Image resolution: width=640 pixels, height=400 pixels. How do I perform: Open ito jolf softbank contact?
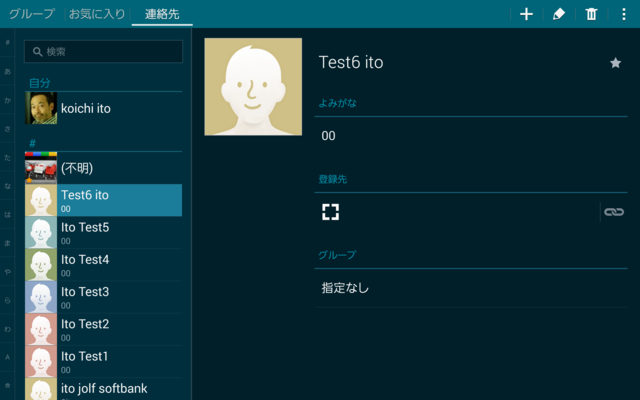103,389
